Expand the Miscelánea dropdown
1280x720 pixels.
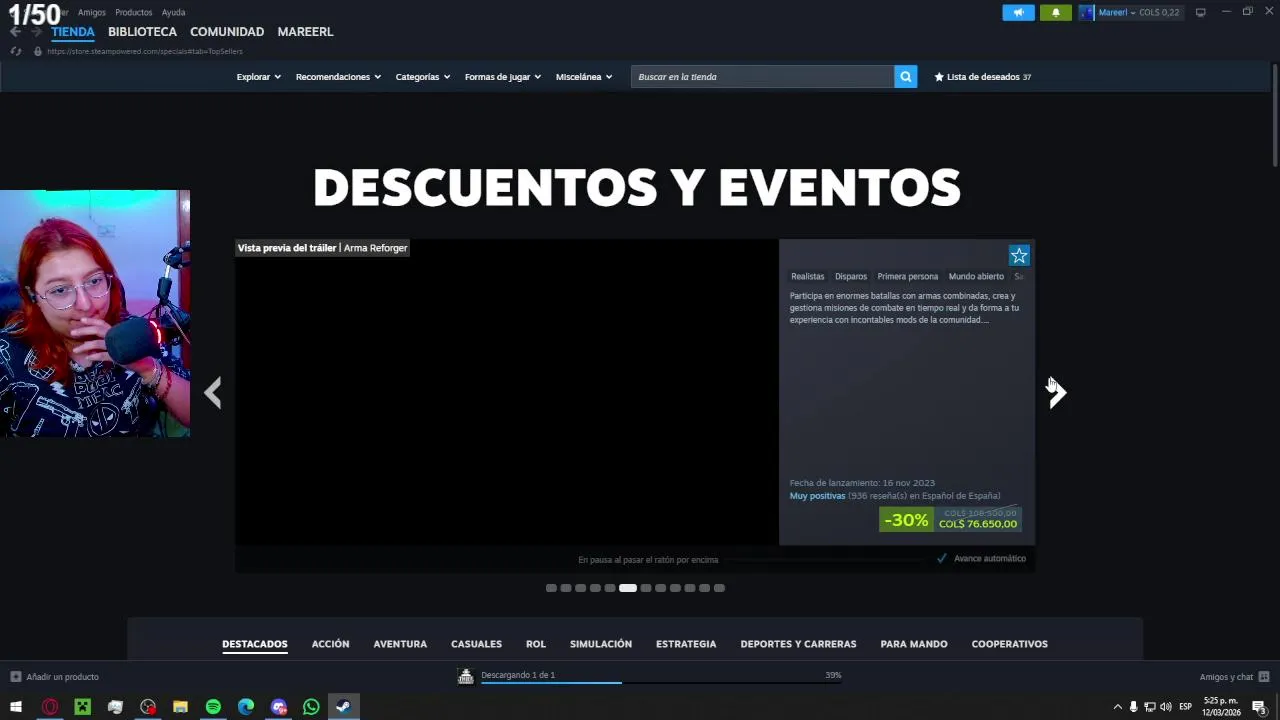[x=584, y=77]
